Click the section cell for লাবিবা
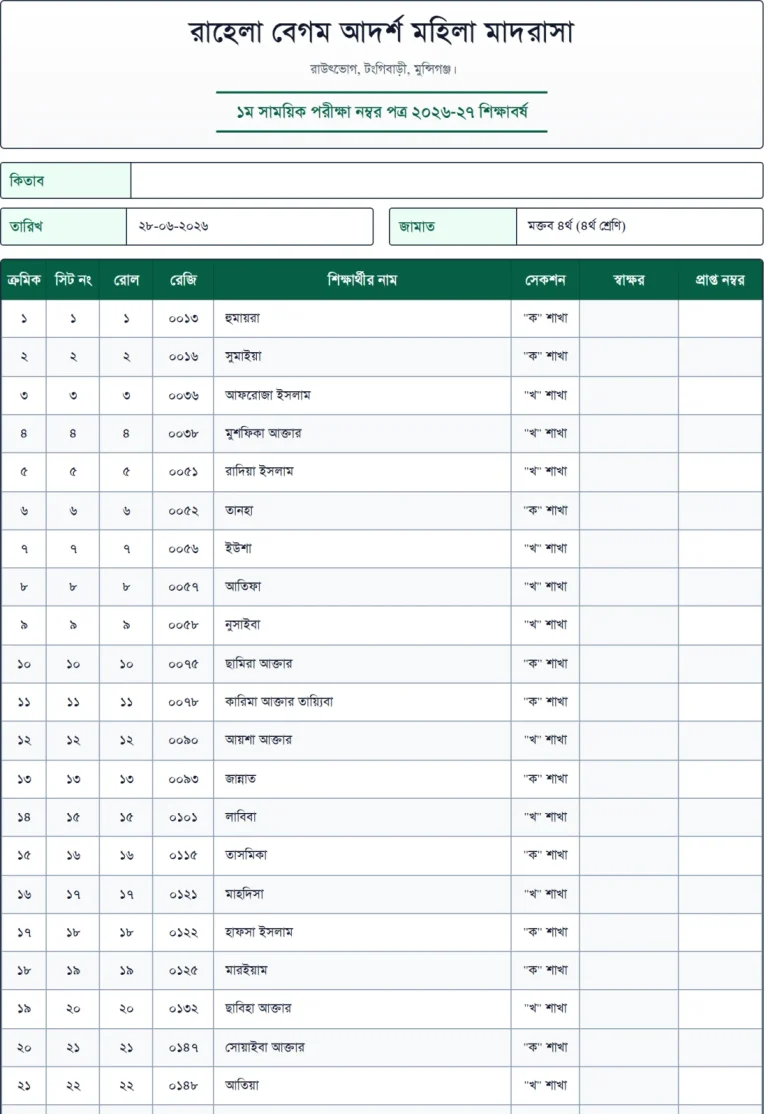768x1114 pixels. pos(545,817)
